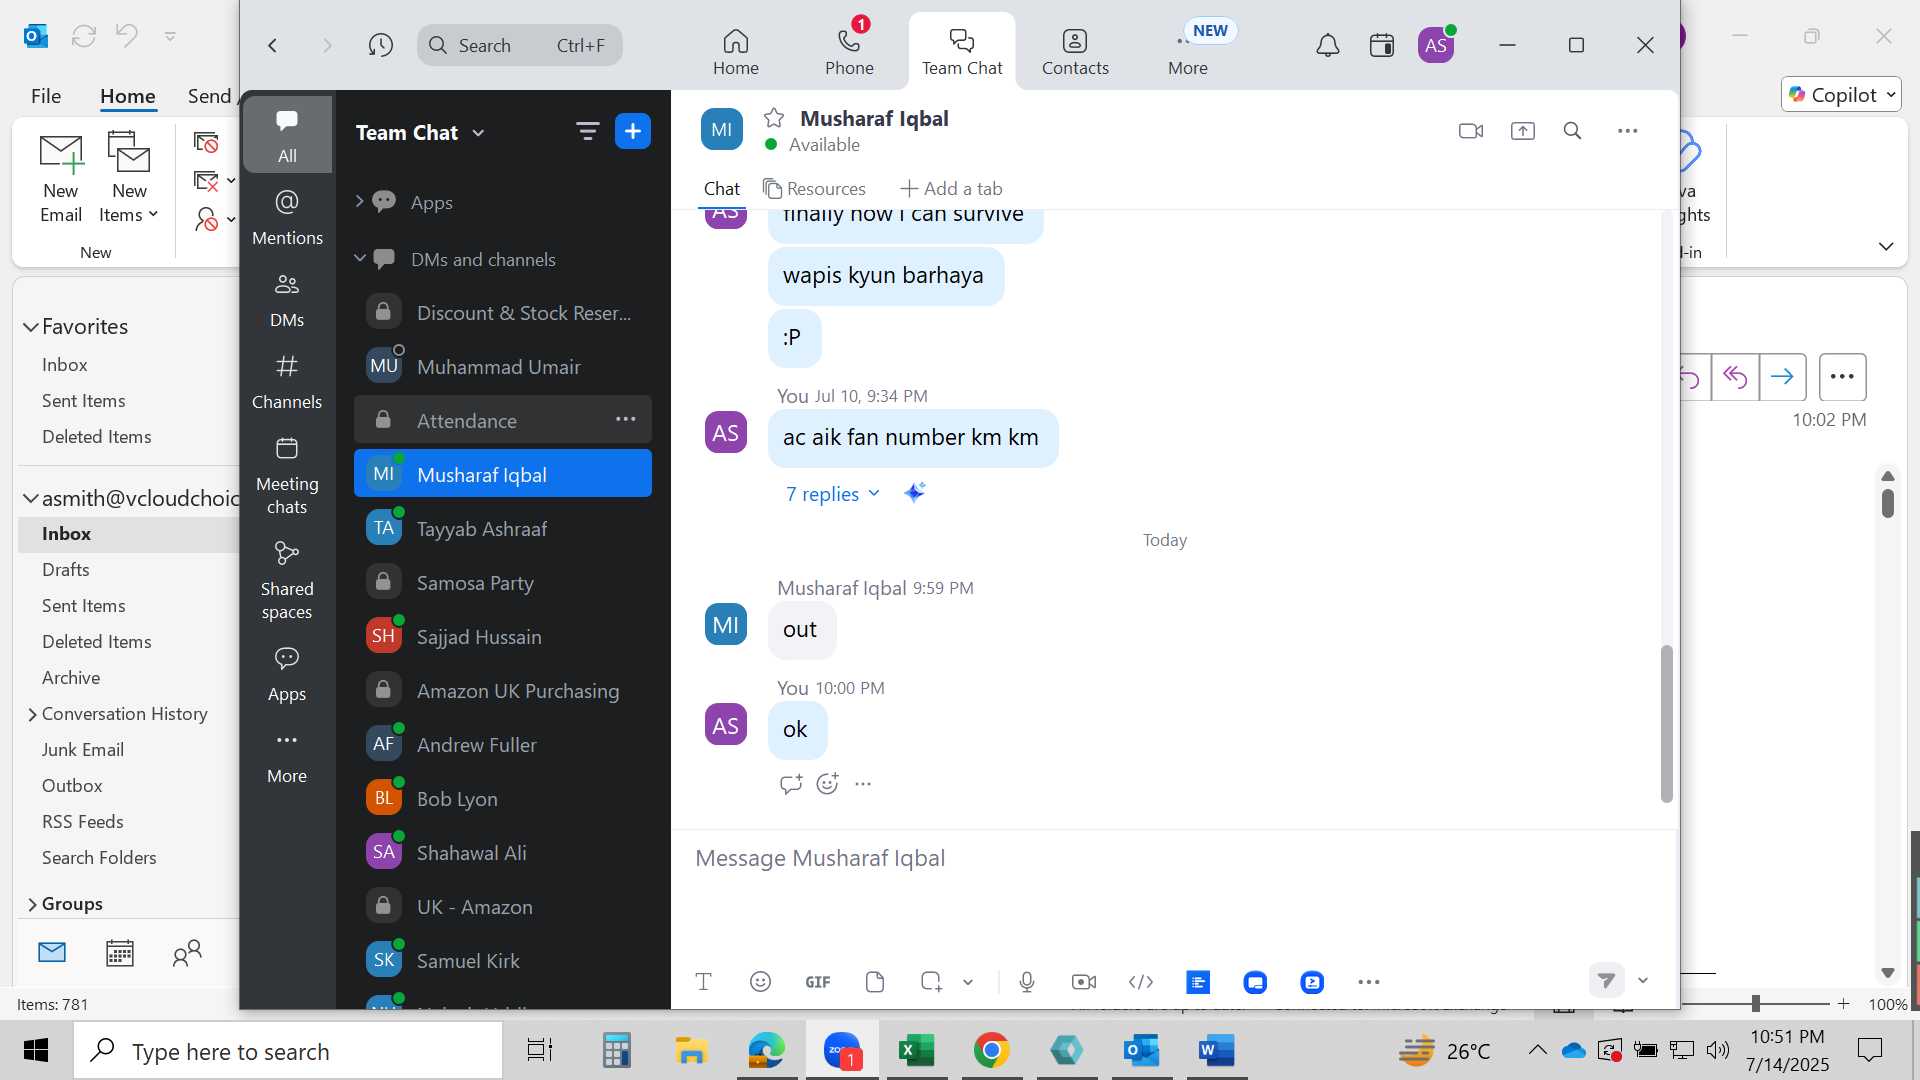Open the Channels sidebar section
The height and width of the screenshot is (1080, 1920).
(x=287, y=381)
